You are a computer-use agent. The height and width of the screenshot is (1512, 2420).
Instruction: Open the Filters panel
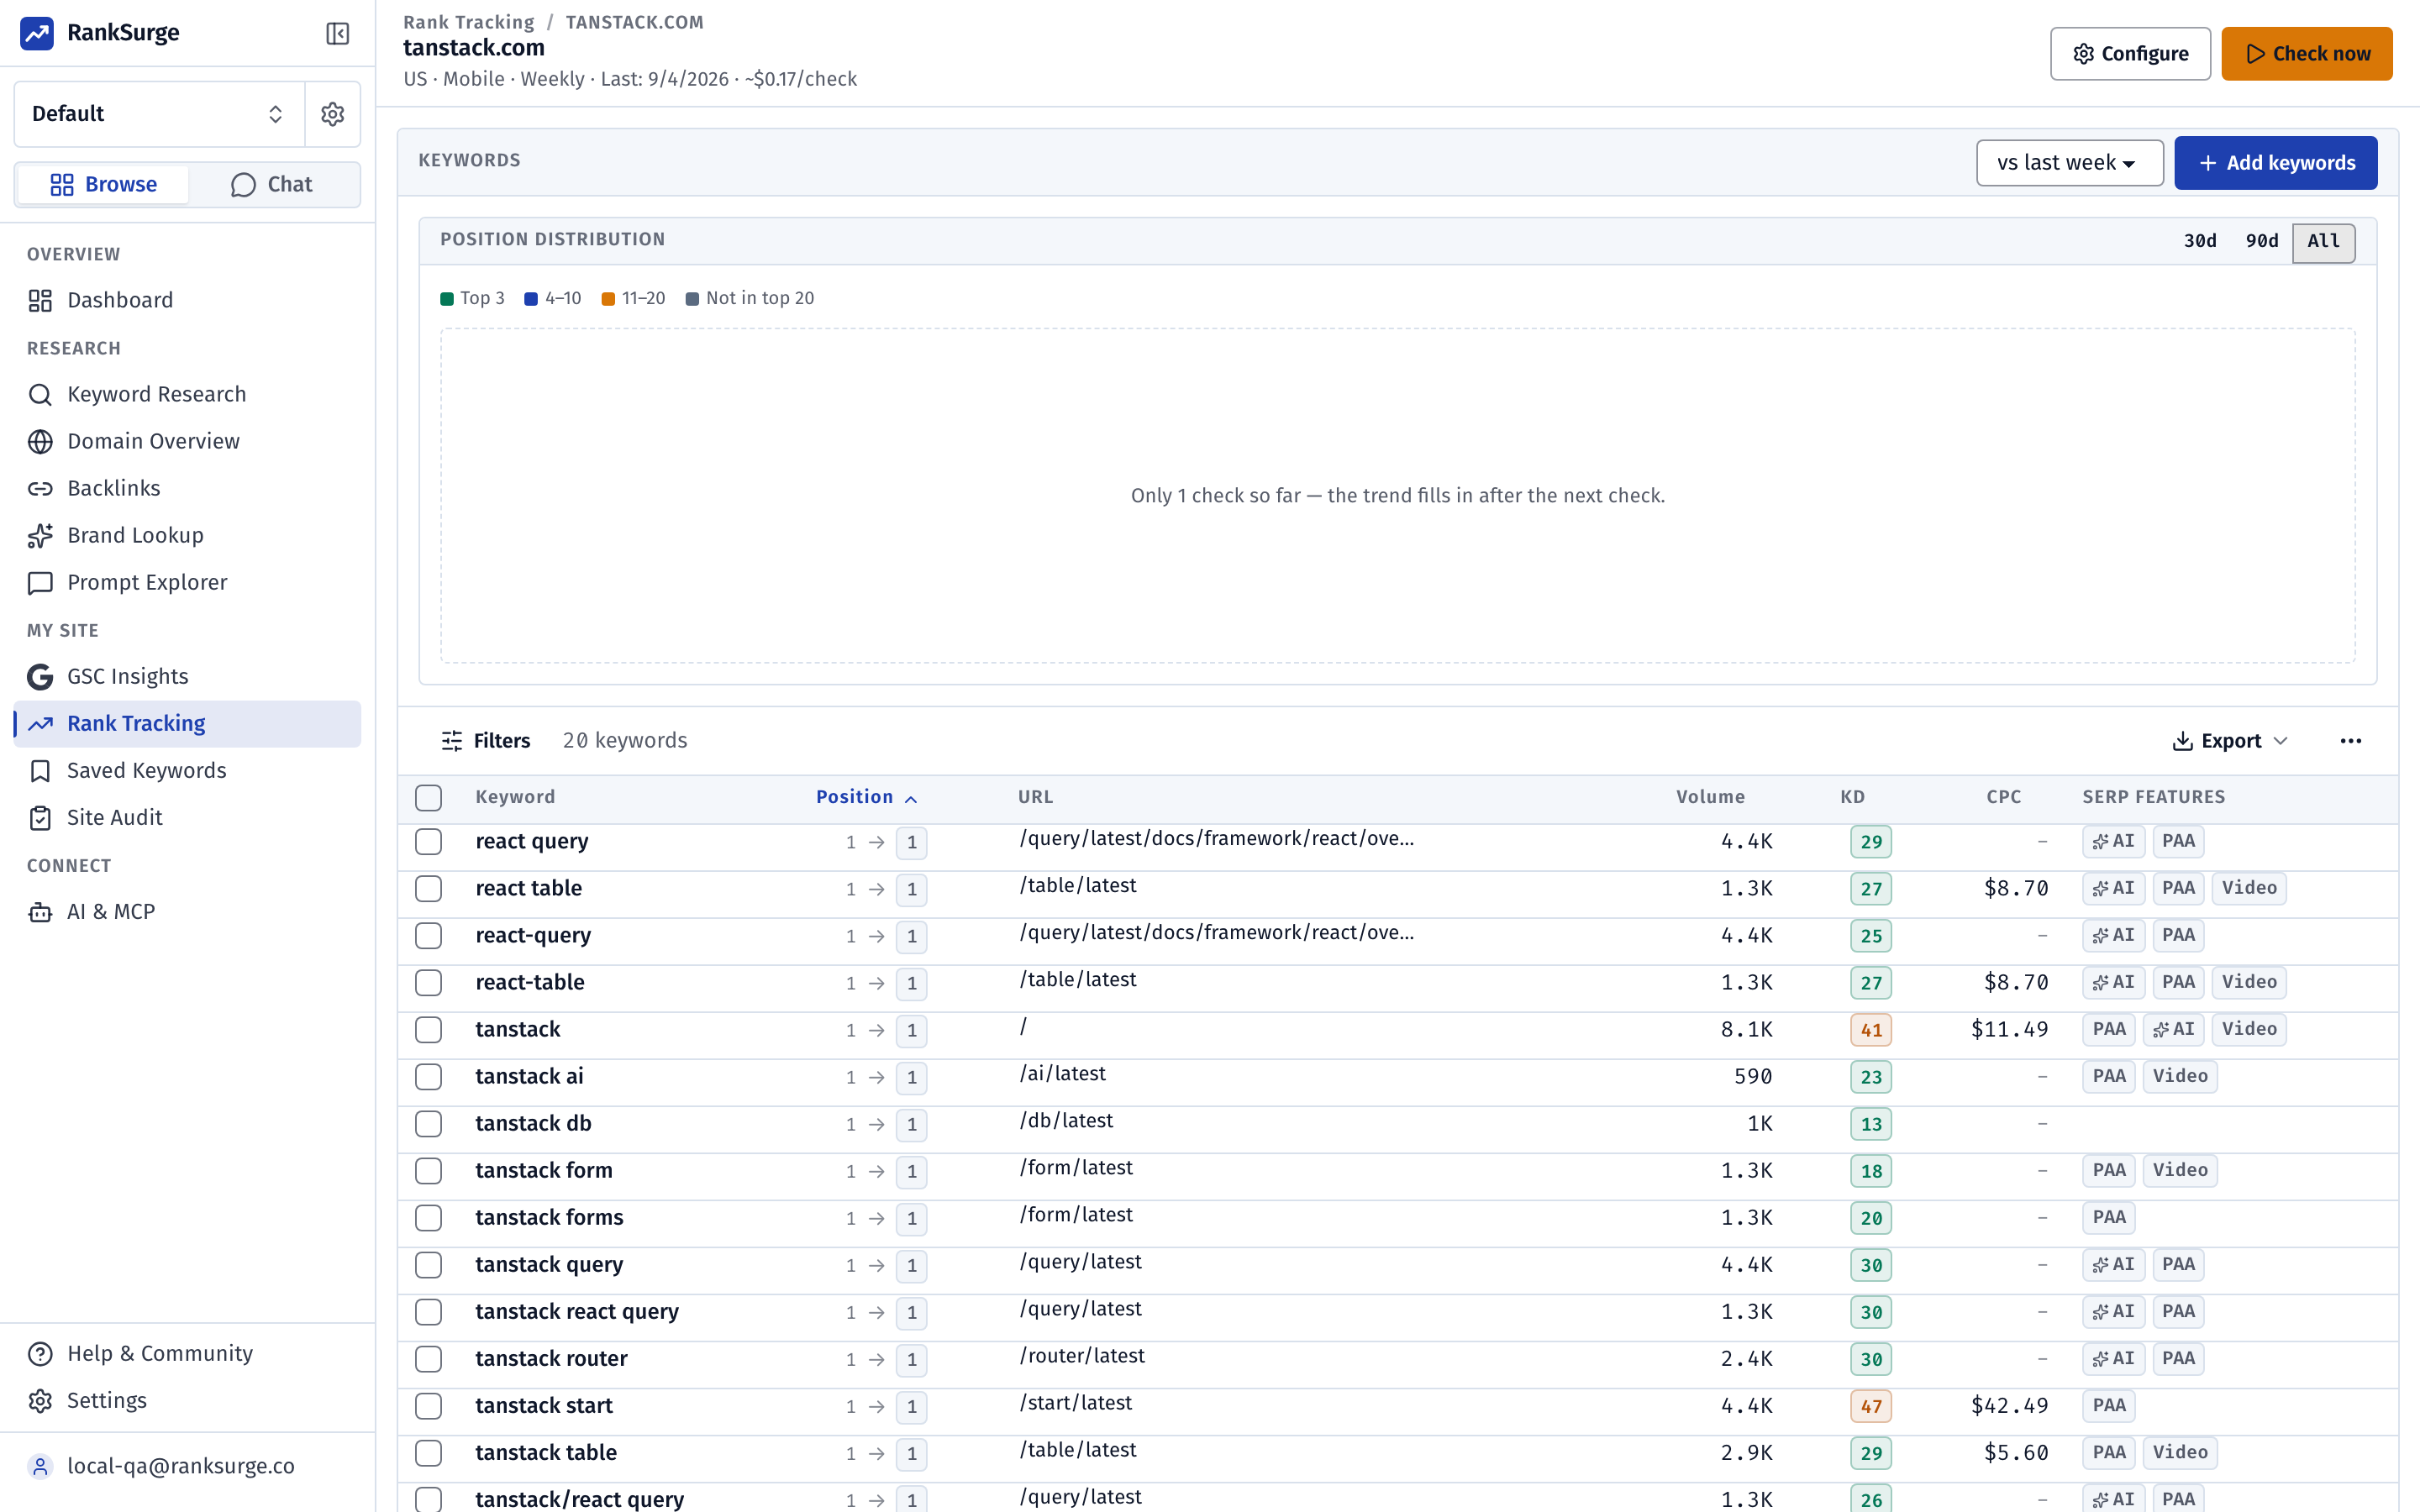tap(486, 741)
